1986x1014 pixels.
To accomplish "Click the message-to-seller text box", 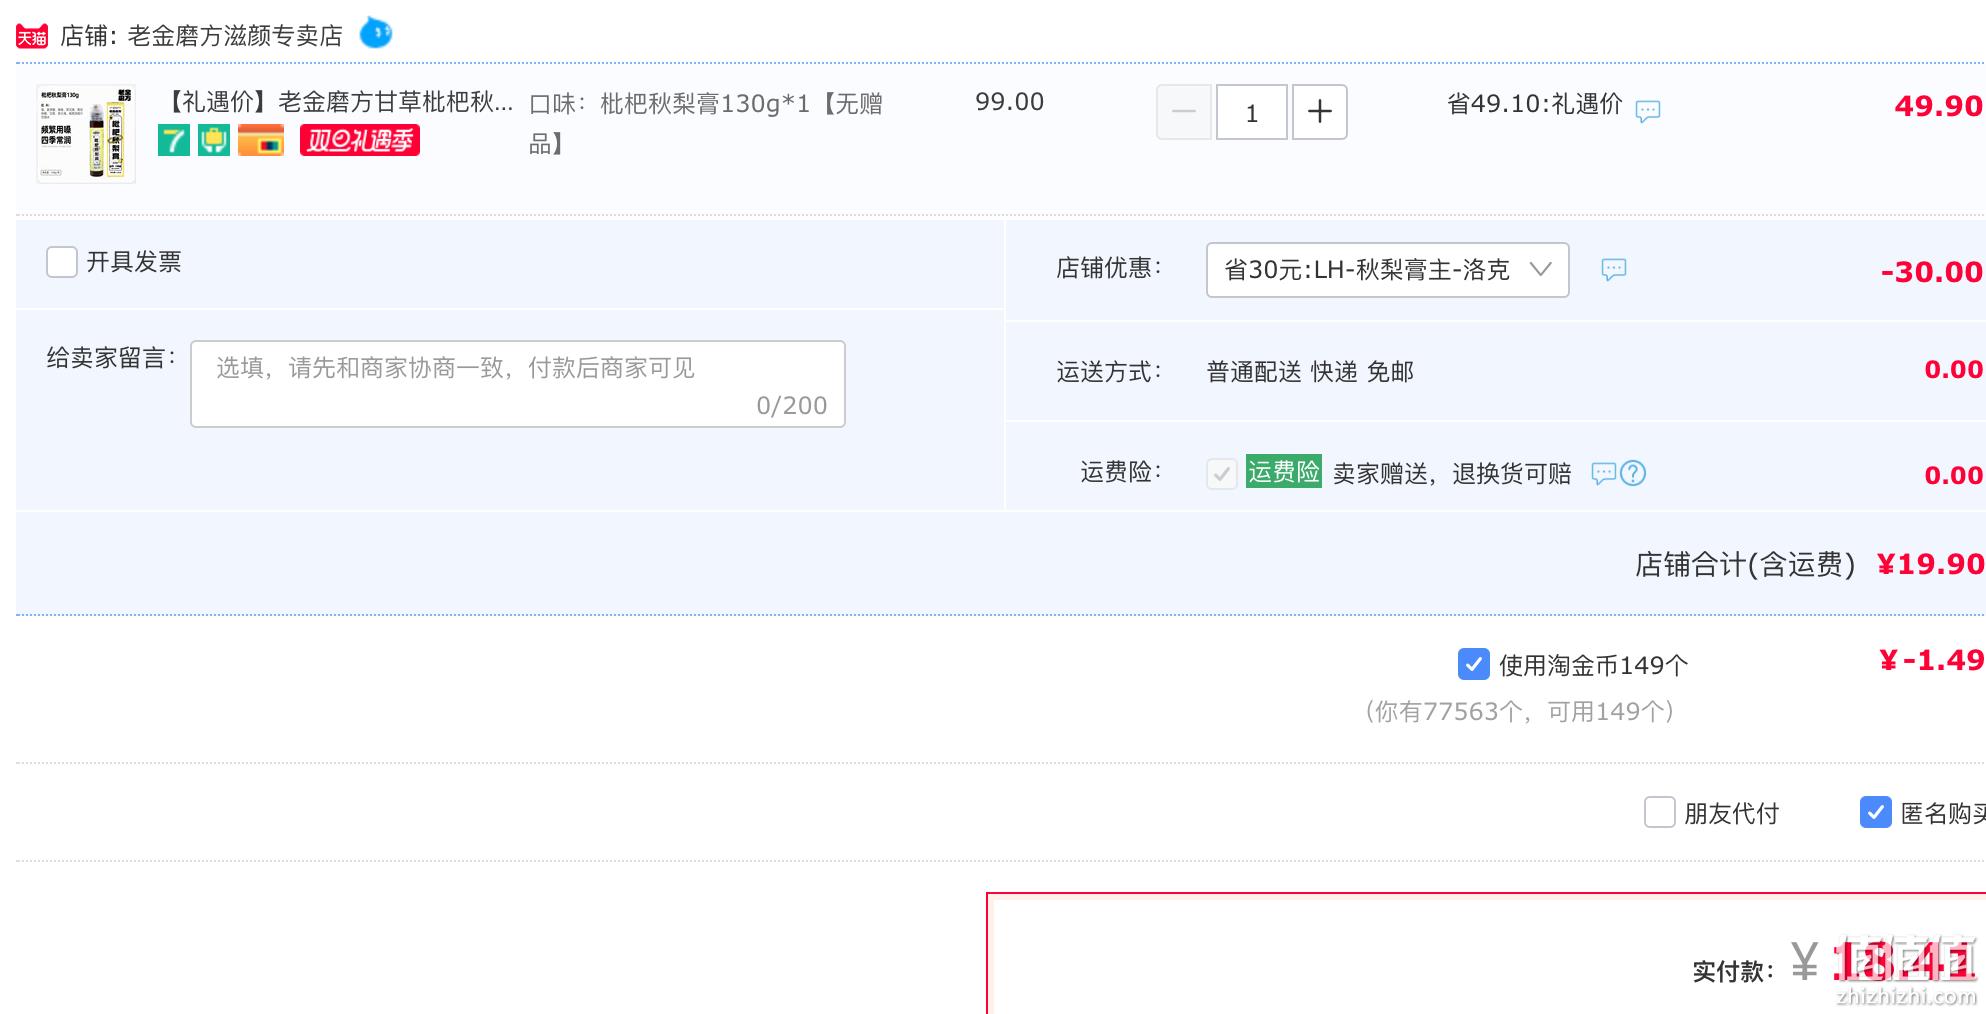I will pyautogui.click(x=518, y=384).
